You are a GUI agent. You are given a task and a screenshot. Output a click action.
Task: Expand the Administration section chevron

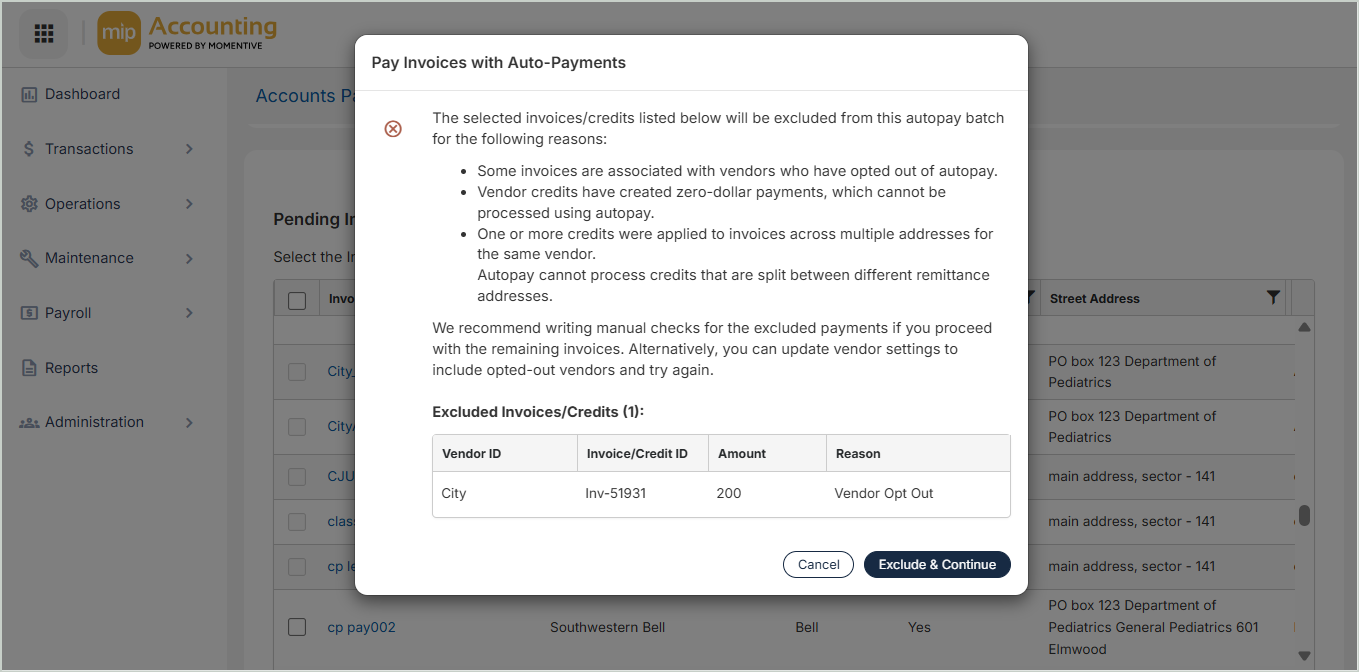pos(189,422)
